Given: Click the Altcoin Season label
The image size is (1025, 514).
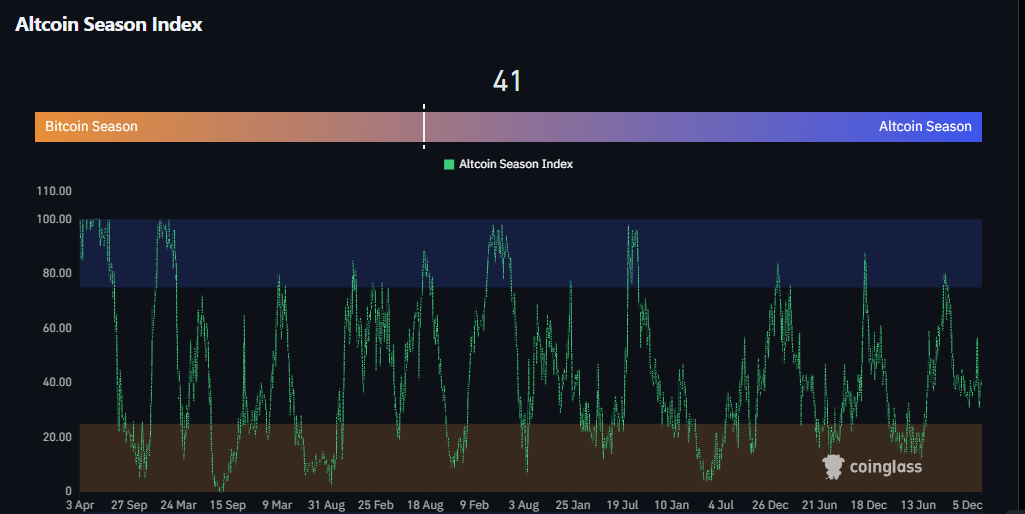Looking at the screenshot, I should click(x=925, y=126).
